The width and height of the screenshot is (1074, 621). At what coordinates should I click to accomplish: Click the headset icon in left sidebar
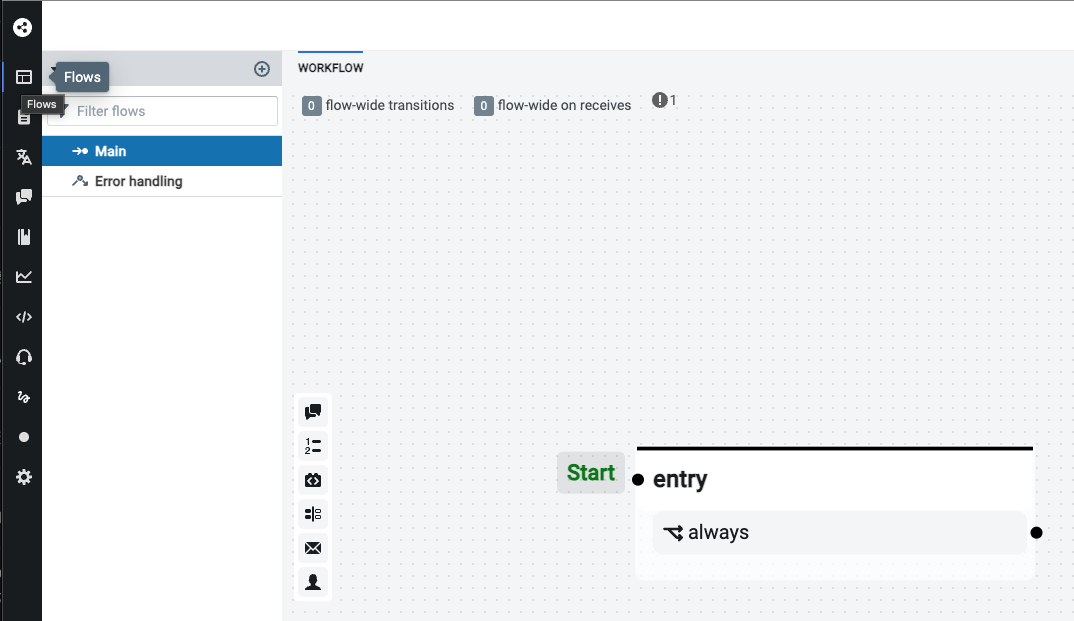pos(24,357)
